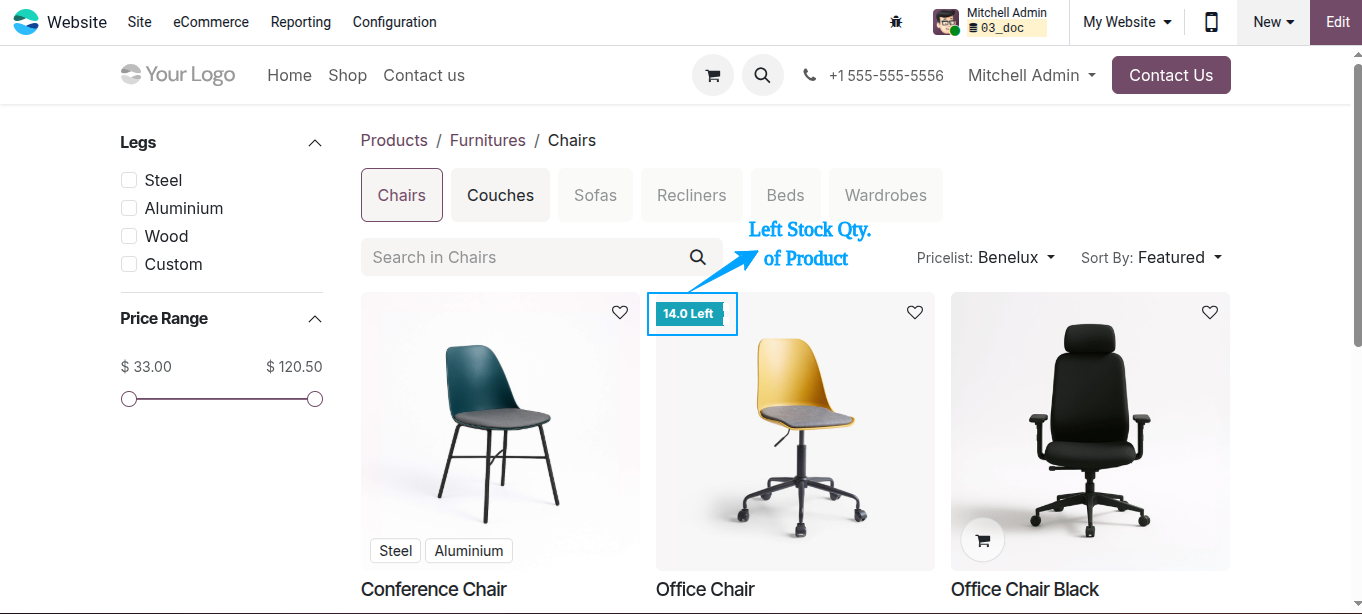Submit the Search in Chairs magnifier
This screenshot has height=614, width=1362.
698,257
